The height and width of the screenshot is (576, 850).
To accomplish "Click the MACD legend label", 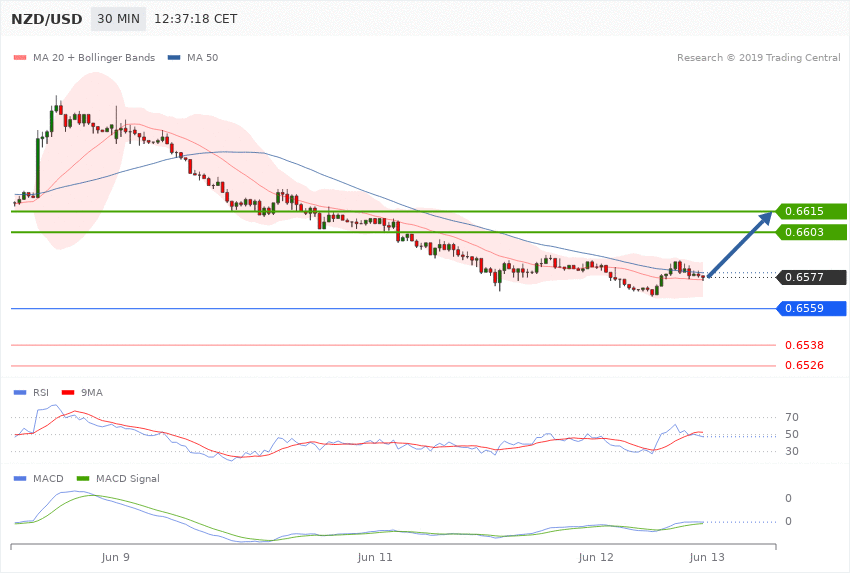I will coord(48,478).
